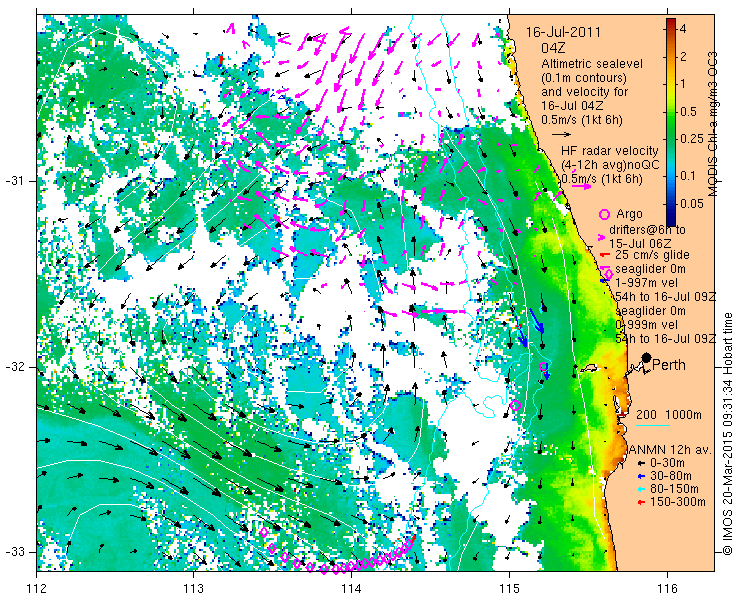Click the 04Z time label under date

click(x=553, y=48)
